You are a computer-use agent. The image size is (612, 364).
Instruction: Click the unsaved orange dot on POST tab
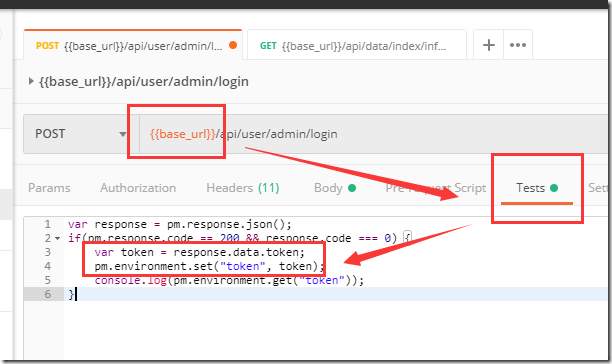click(233, 45)
